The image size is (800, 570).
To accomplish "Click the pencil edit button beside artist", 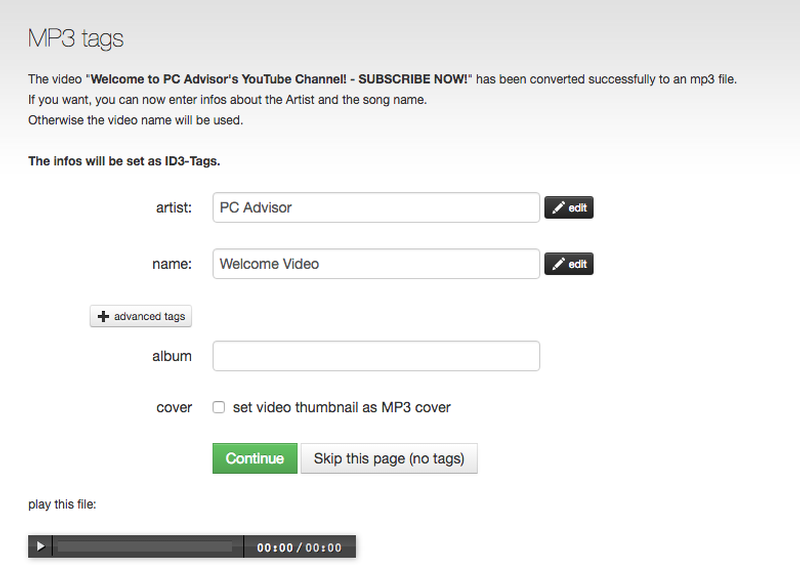I will click(569, 208).
